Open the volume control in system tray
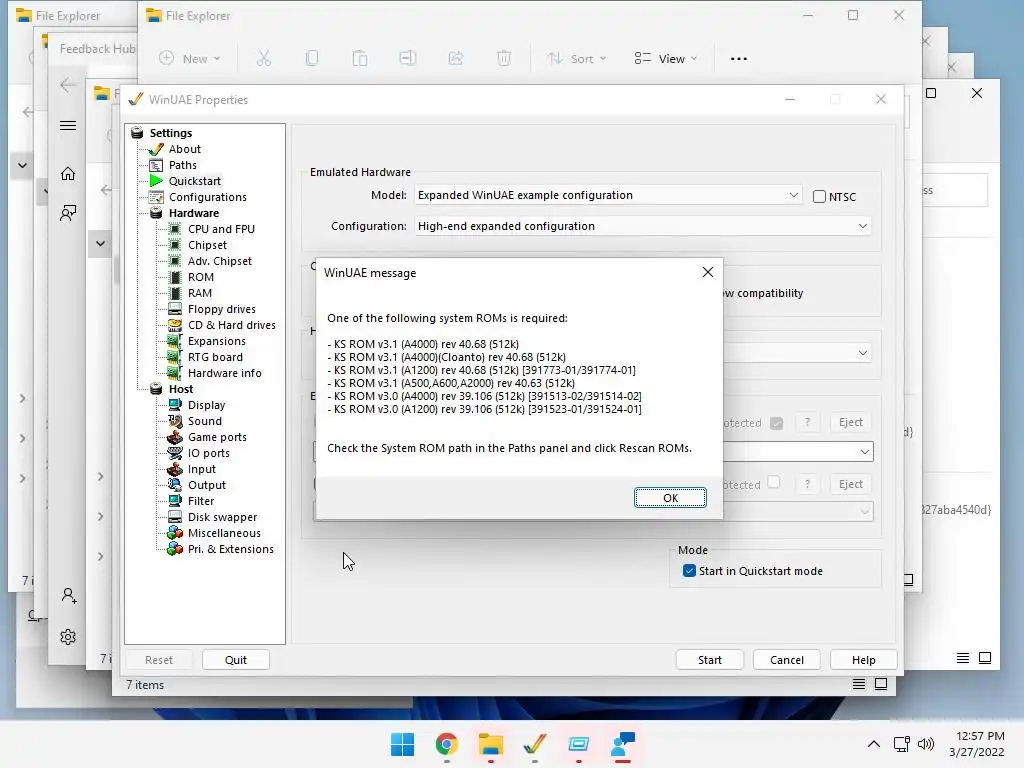1024x768 pixels. tap(925, 744)
